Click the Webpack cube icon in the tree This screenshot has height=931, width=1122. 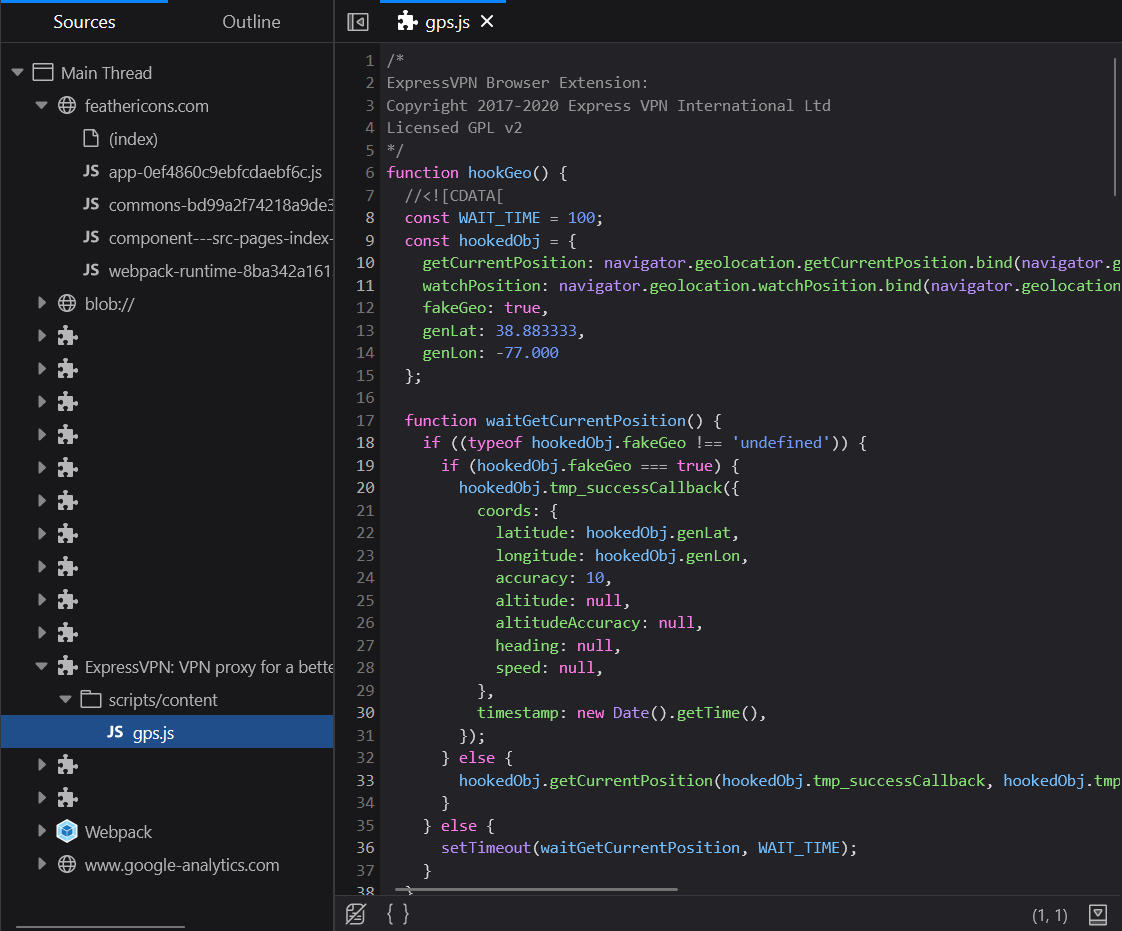[x=66, y=831]
